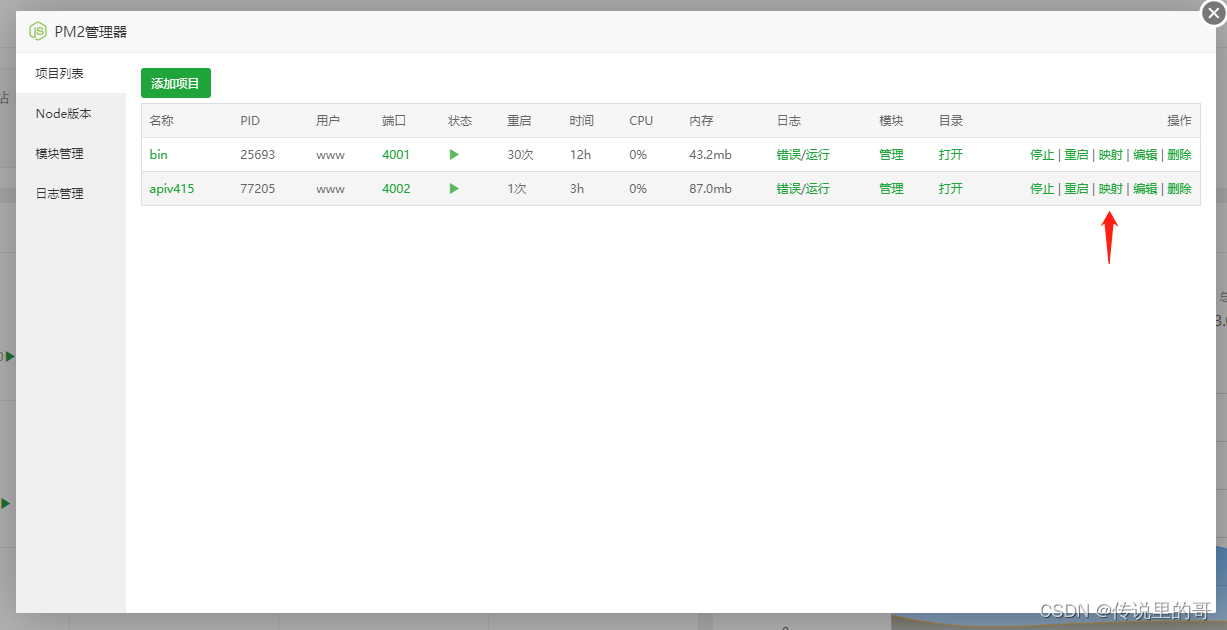Click the 添加项目 button
1227x630 pixels.
click(176, 83)
